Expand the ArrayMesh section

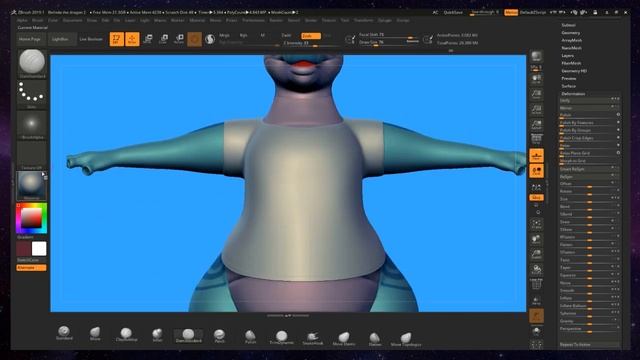click(x=572, y=40)
